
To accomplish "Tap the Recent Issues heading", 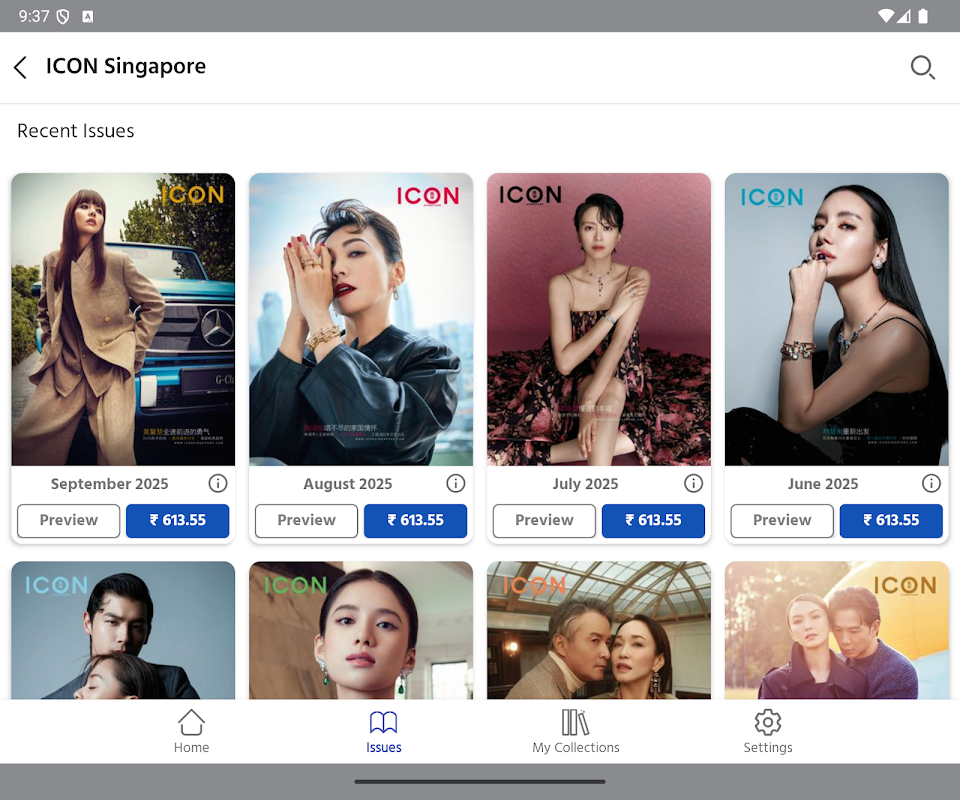I will click(x=76, y=130).
